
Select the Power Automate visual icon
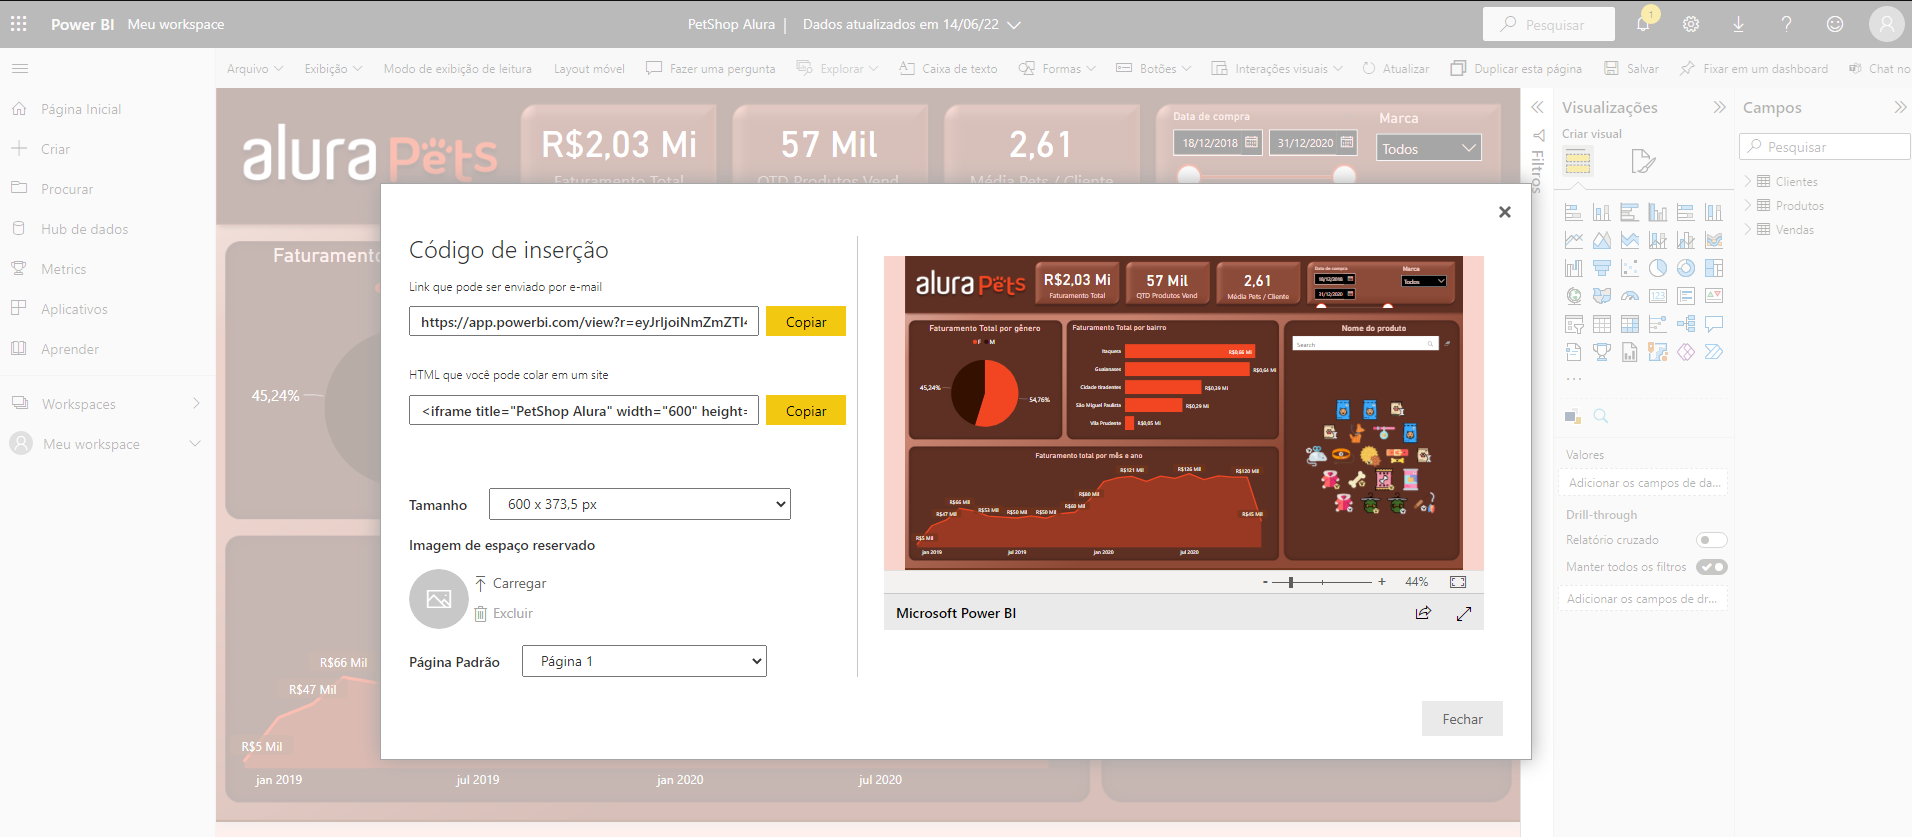pyautogui.click(x=1714, y=352)
